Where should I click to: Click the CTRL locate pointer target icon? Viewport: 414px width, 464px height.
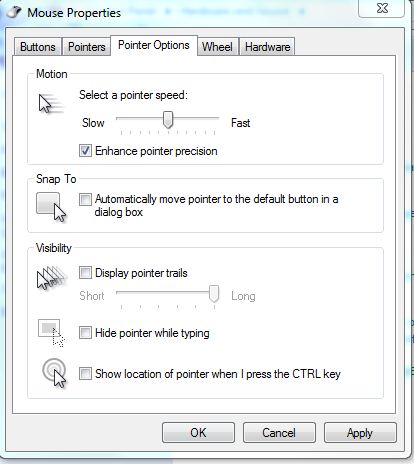pyautogui.click(x=54, y=373)
